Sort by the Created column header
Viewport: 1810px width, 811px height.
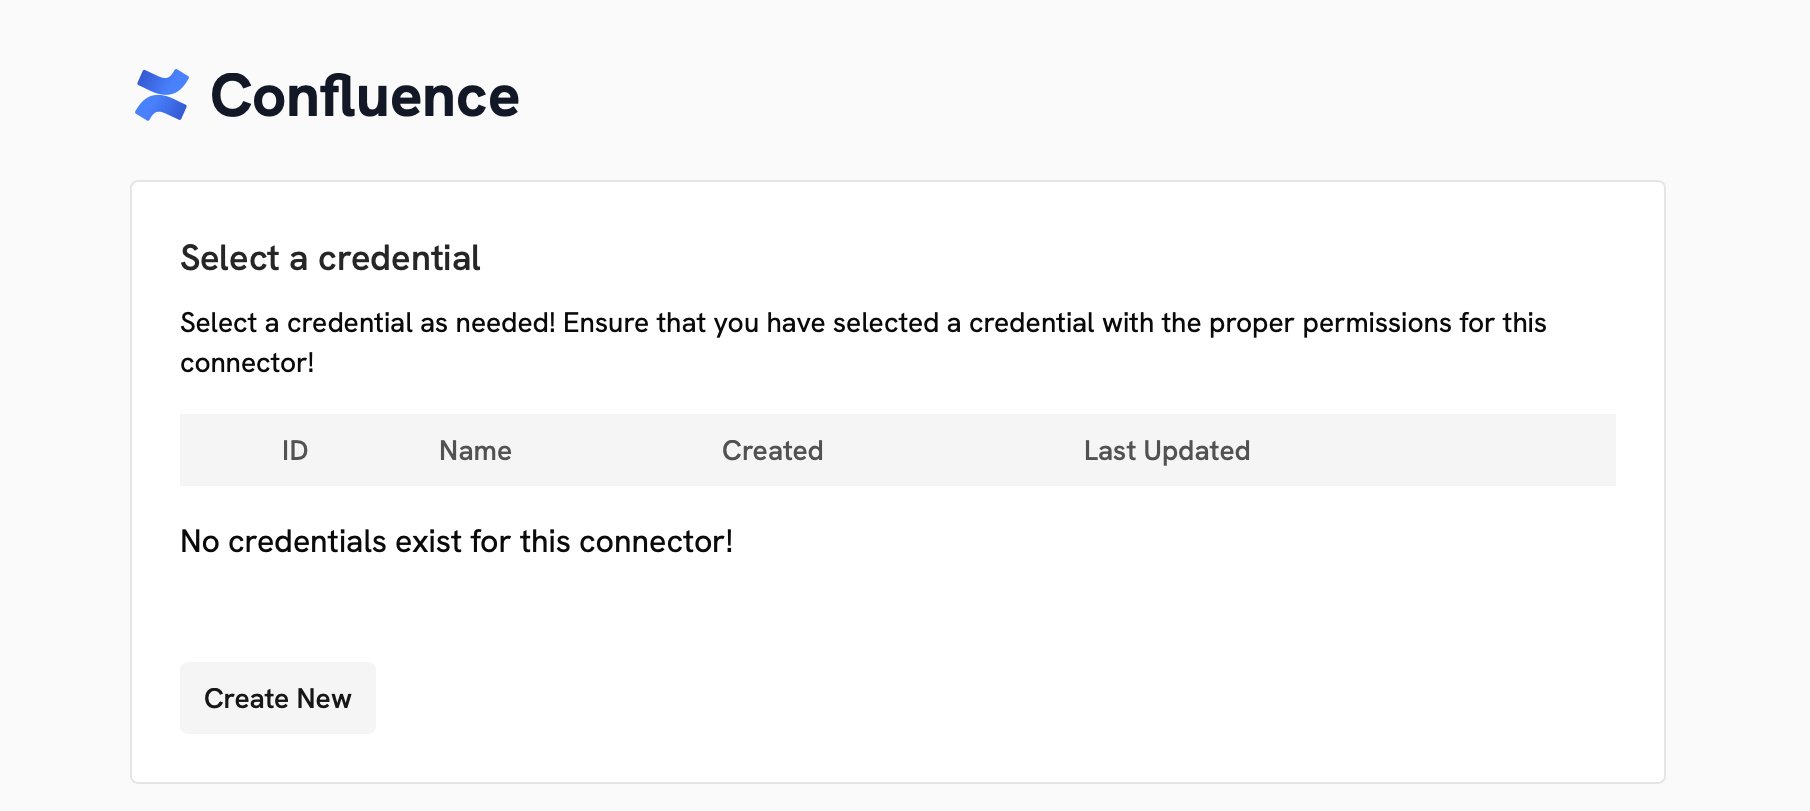pos(772,450)
